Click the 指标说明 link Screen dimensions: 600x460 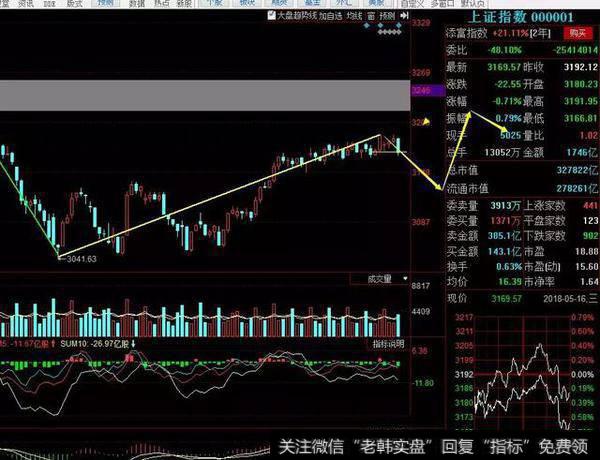(389, 344)
